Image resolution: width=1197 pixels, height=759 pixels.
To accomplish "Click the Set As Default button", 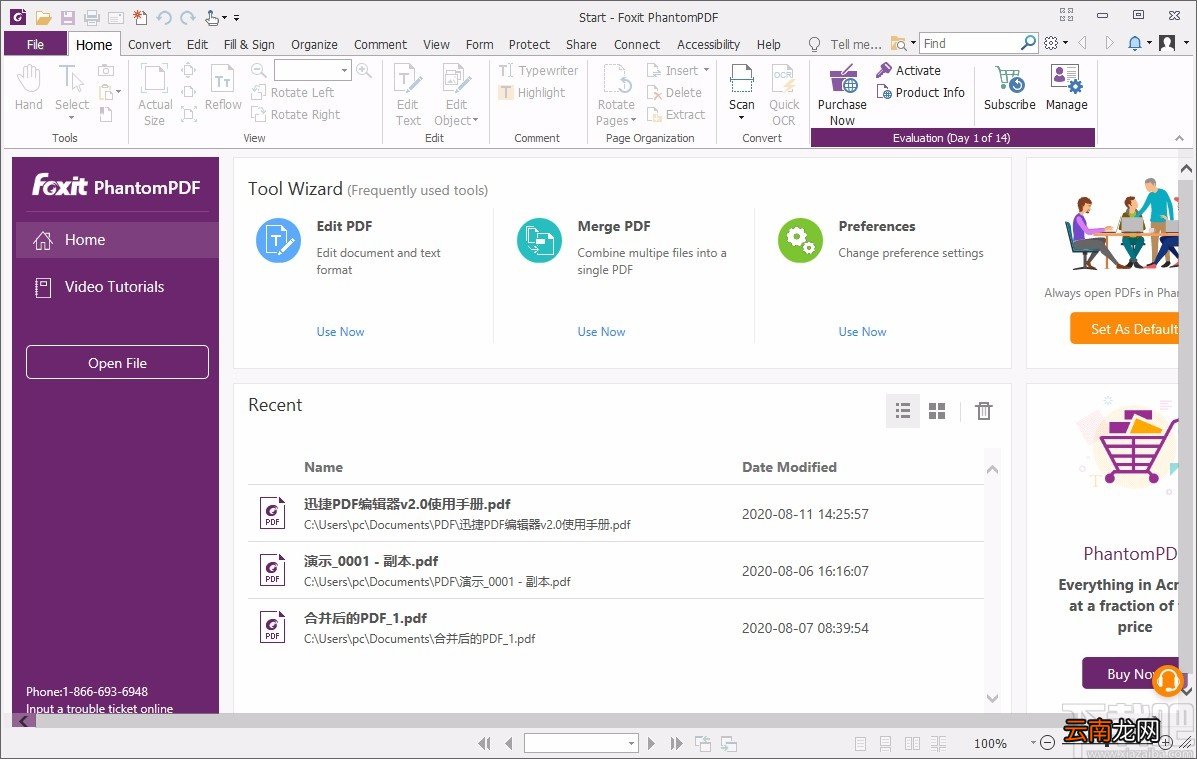I will pyautogui.click(x=1124, y=329).
